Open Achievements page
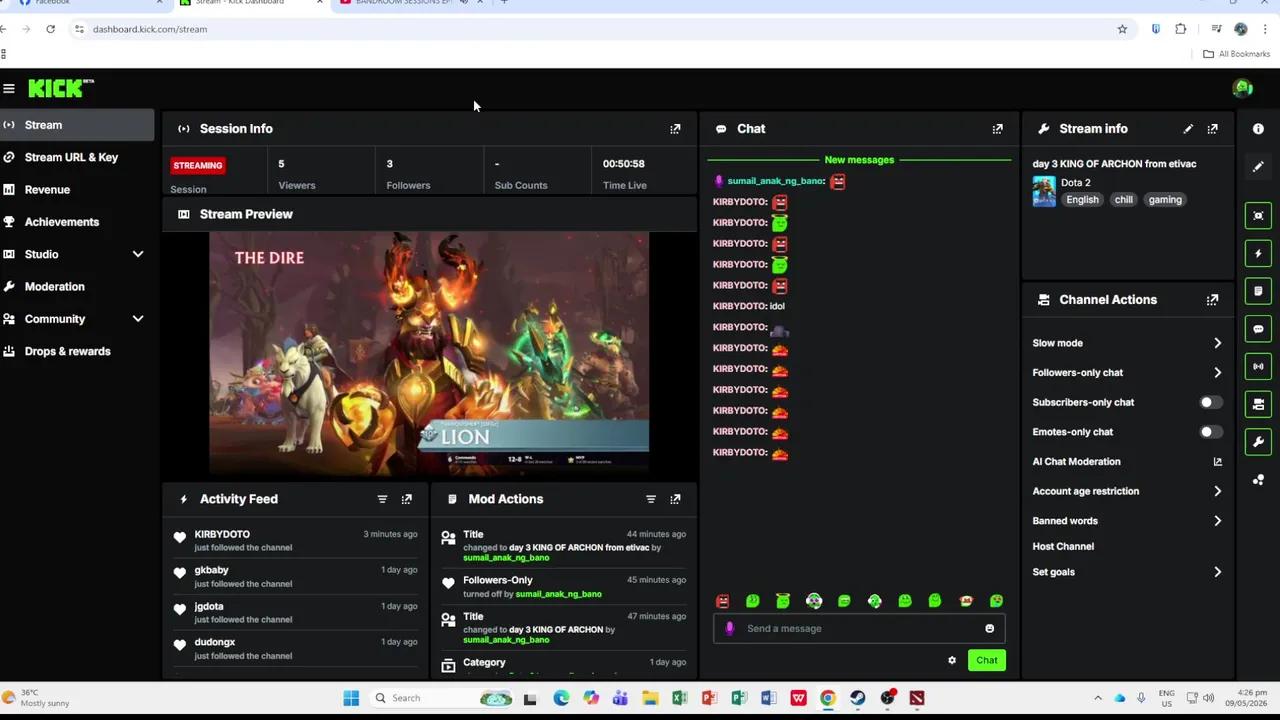 pos(77,222)
